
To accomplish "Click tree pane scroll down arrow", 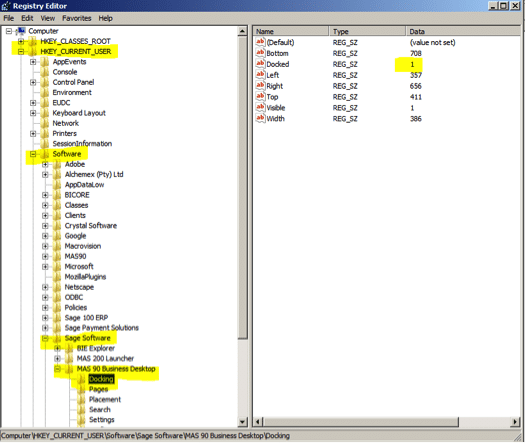I will pos(243,422).
